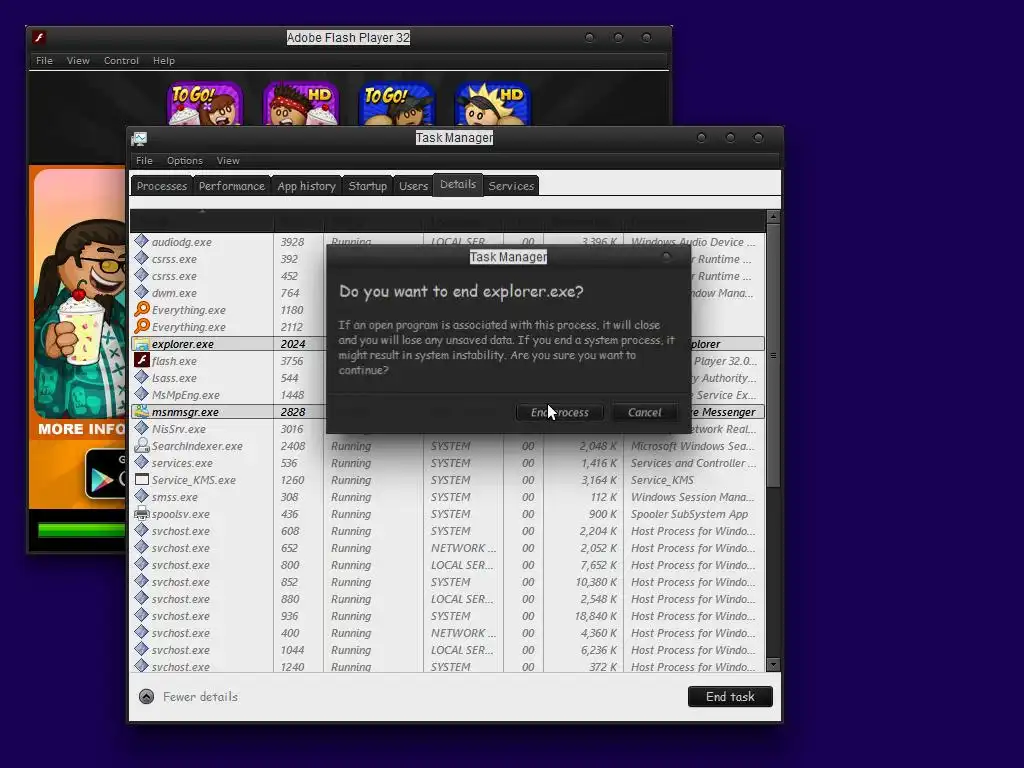This screenshot has height=768, width=1024.
Task: Click the msnmsgr.exe messenger icon
Action: [141, 411]
